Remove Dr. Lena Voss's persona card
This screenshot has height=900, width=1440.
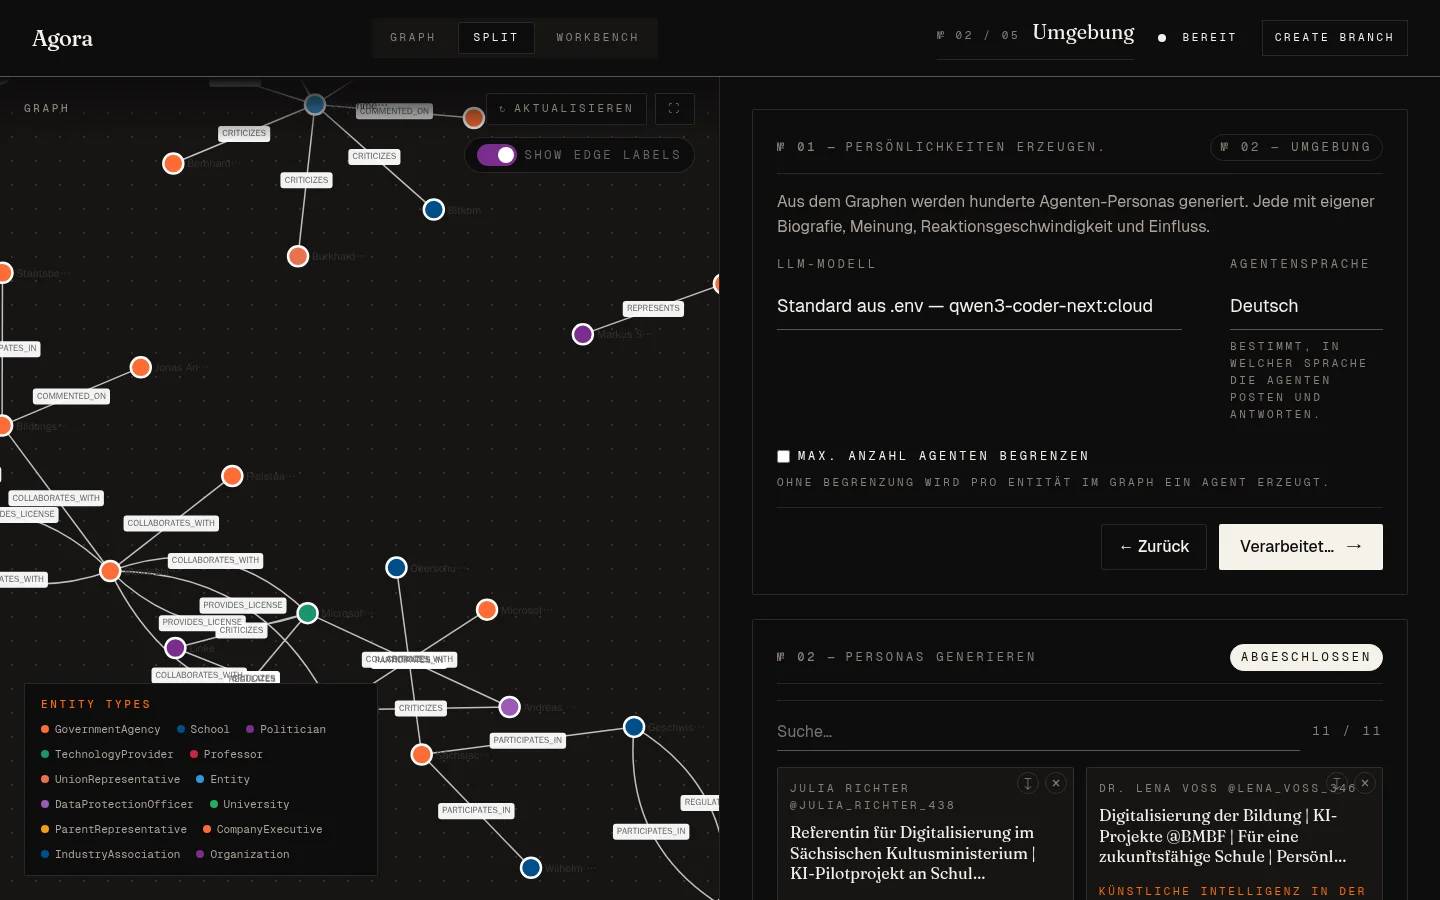pyautogui.click(x=1365, y=784)
